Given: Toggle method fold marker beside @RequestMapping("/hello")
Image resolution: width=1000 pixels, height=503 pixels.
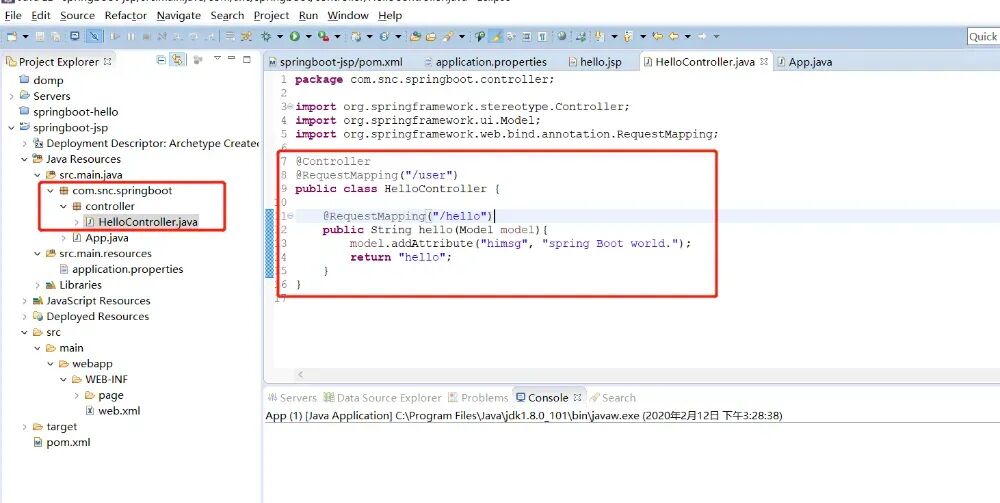Looking at the screenshot, I should pyautogui.click(x=291, y=216).
